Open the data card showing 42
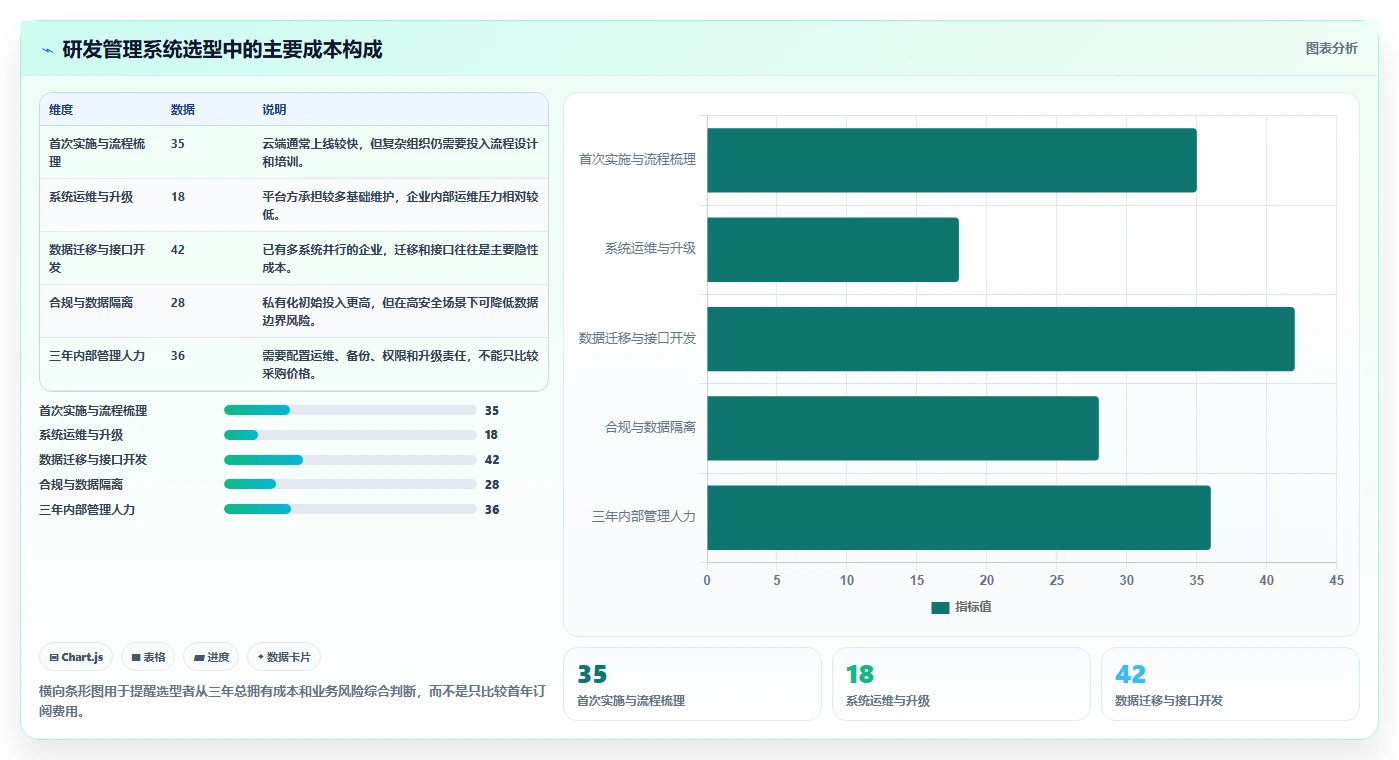 [x=1230, y=684]
